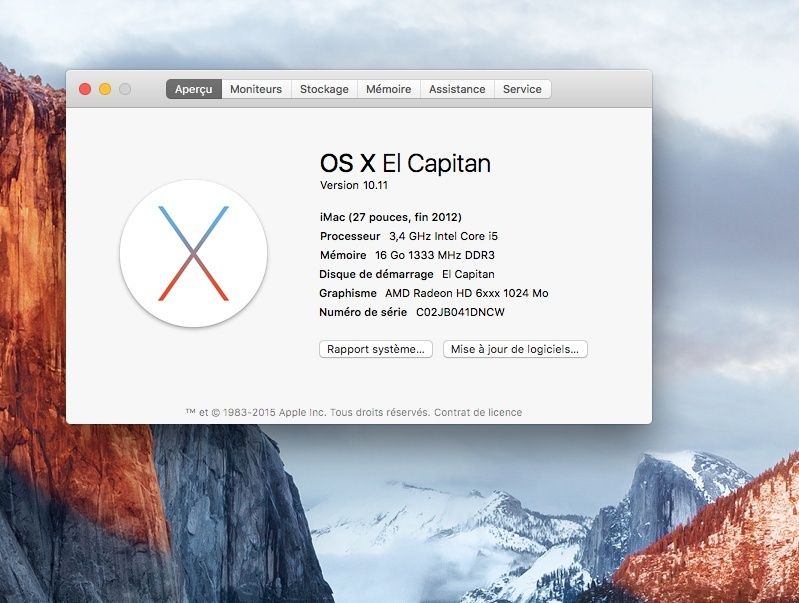
Task: Click the OS X El Capitan title
Action: click(405, 163)
